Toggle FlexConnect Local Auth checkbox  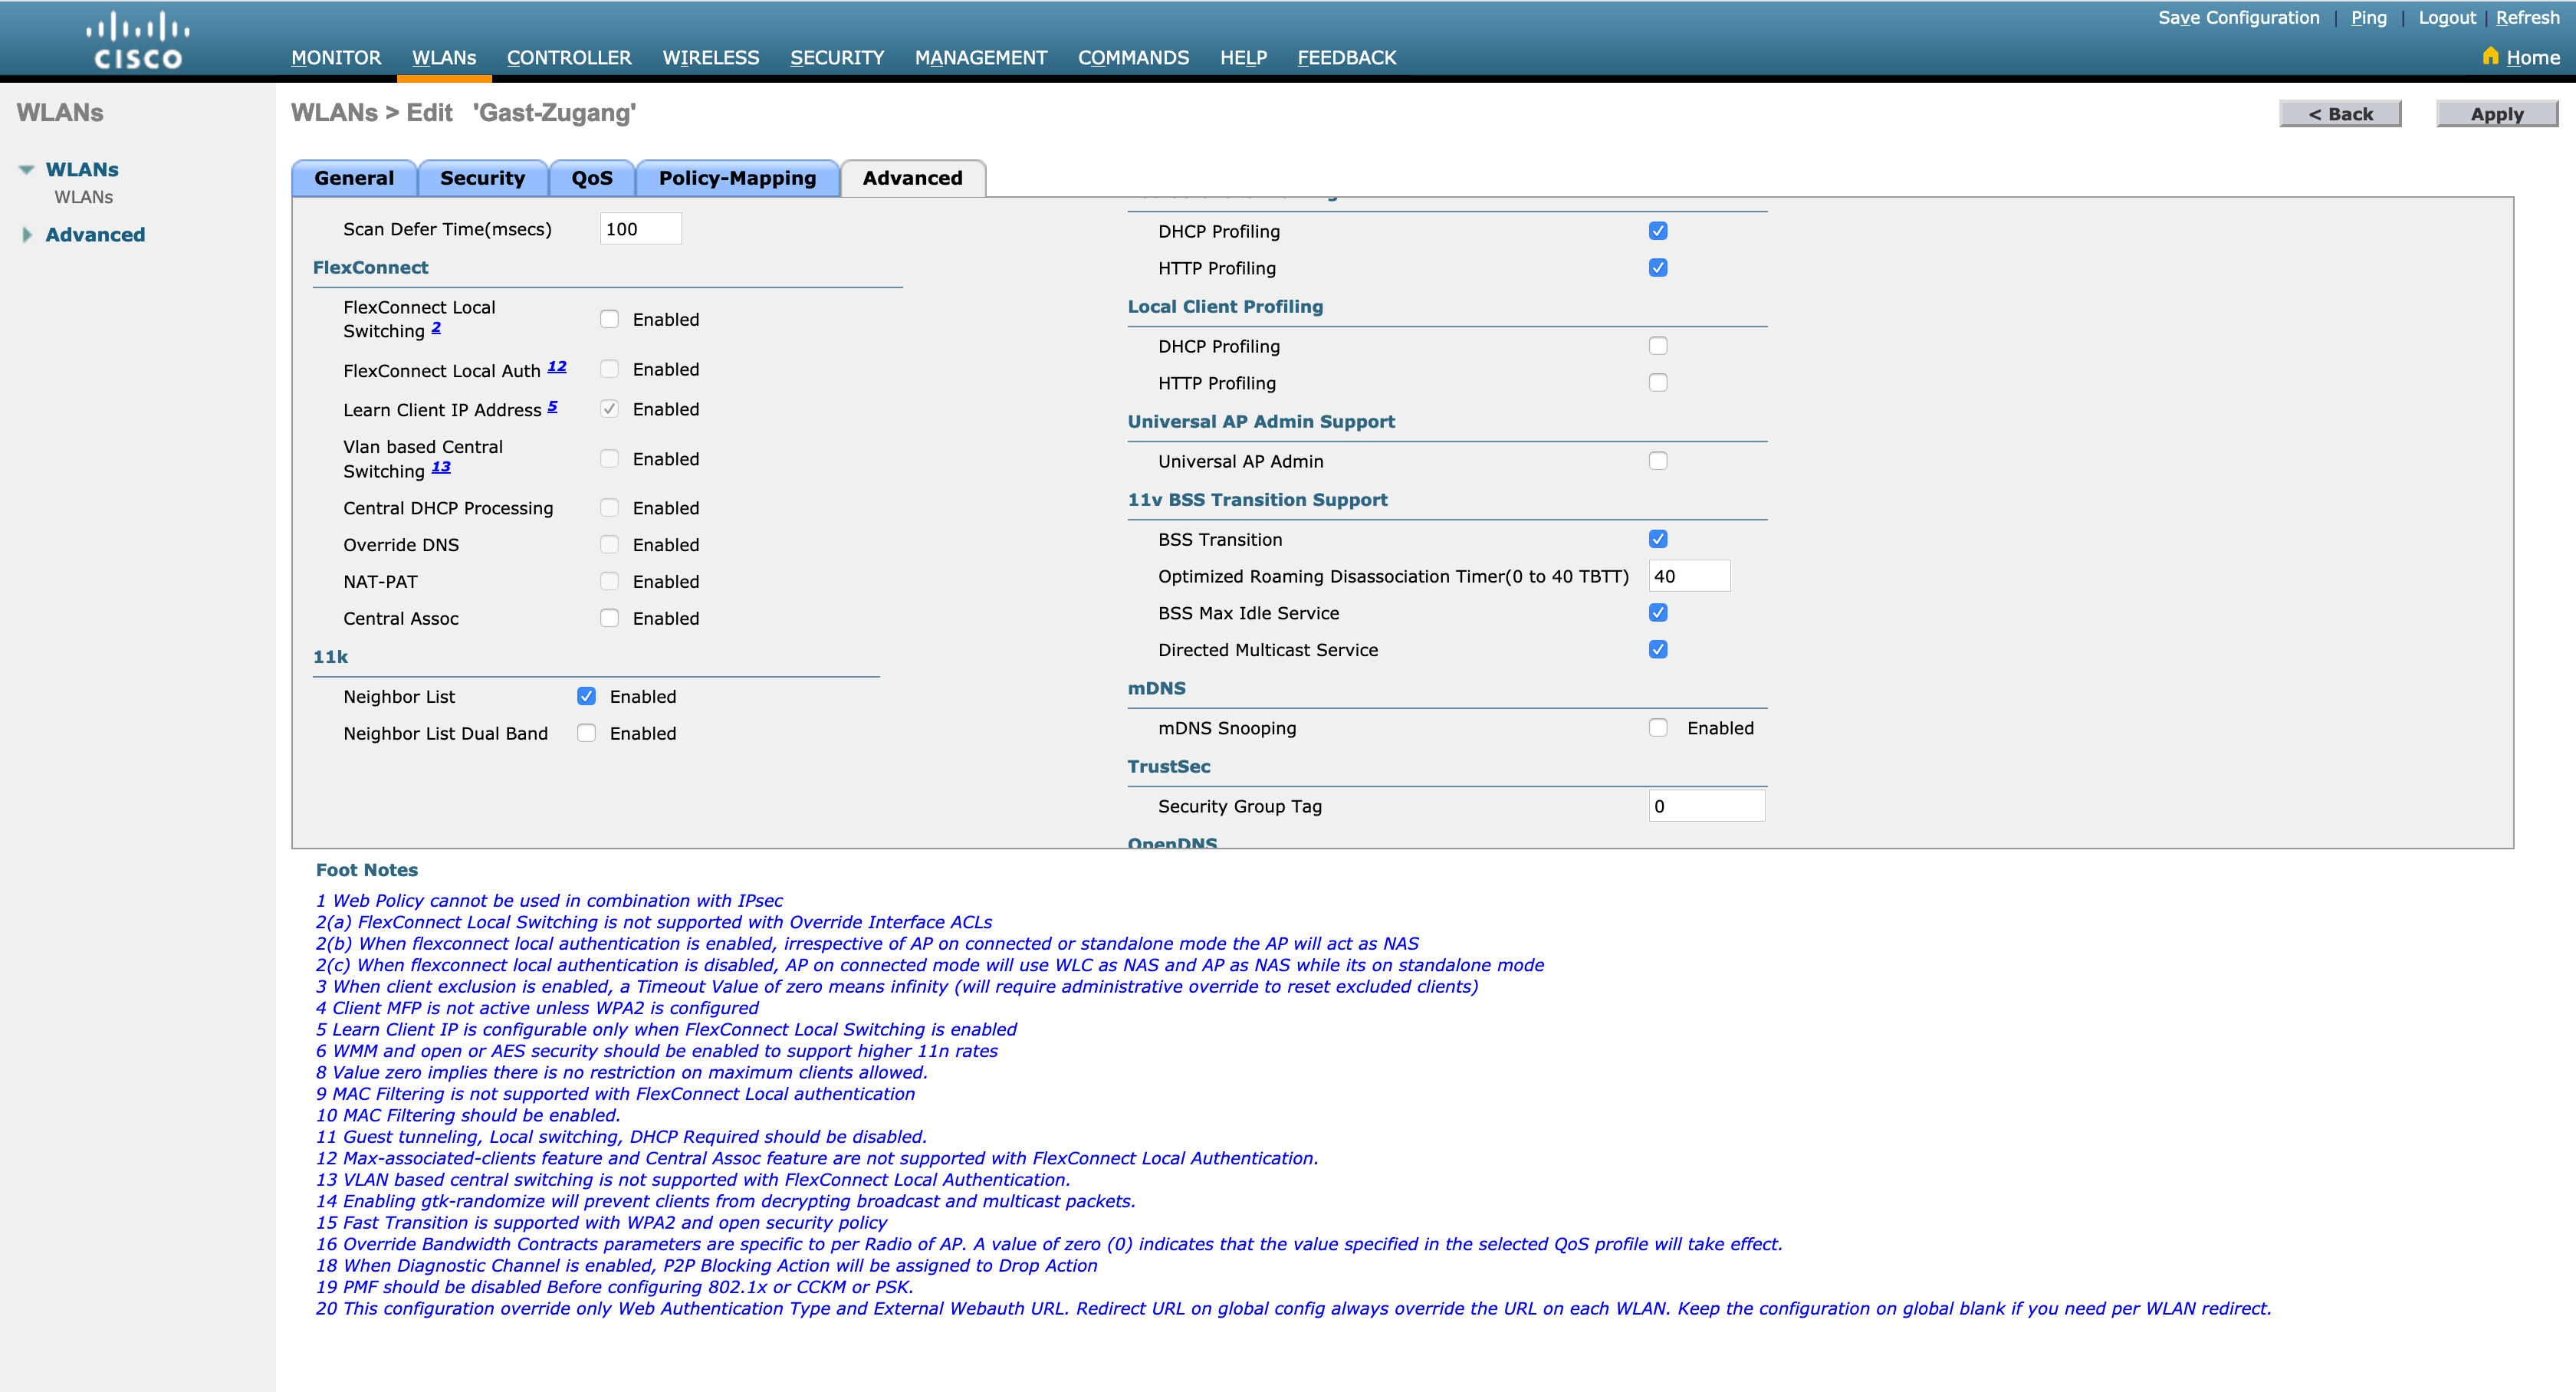[609, 369]
